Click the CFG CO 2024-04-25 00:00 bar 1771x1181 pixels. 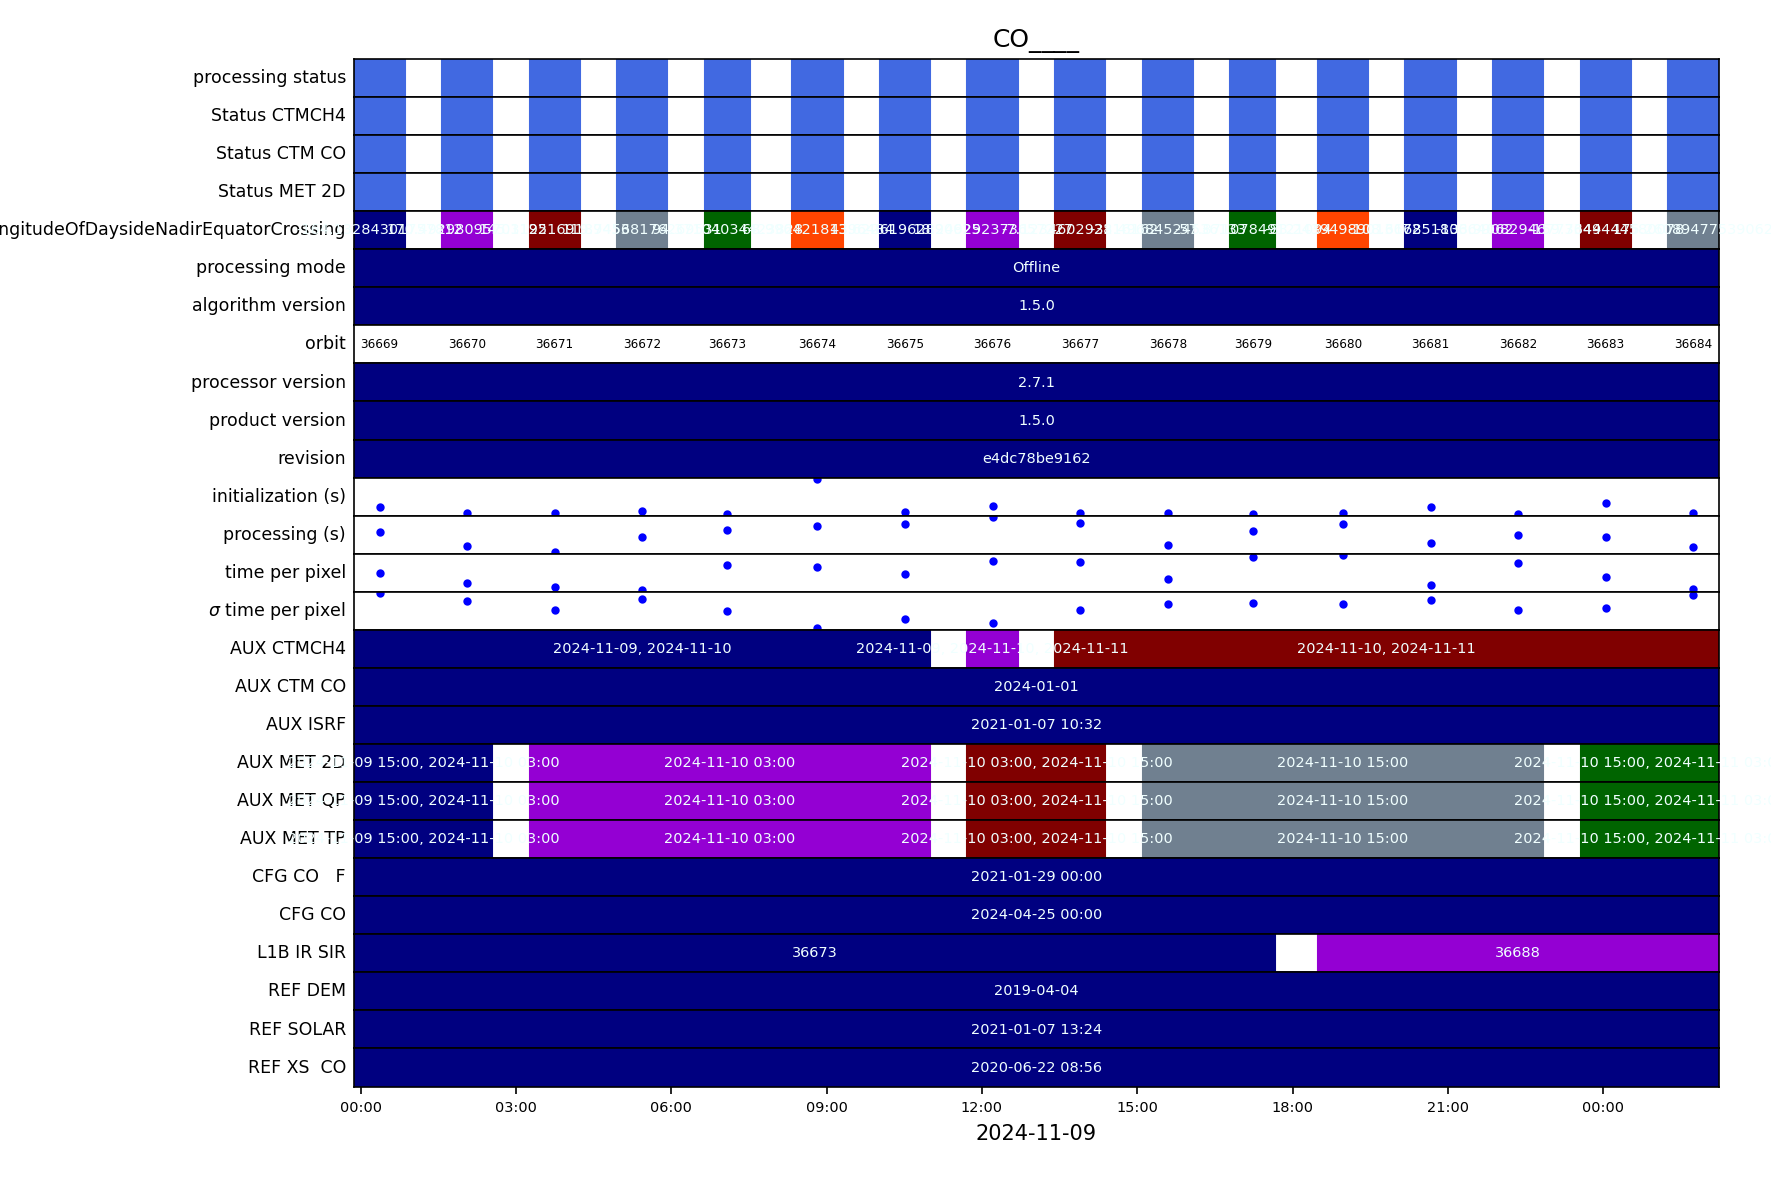pyautogui.click(x=1036, y=915)
